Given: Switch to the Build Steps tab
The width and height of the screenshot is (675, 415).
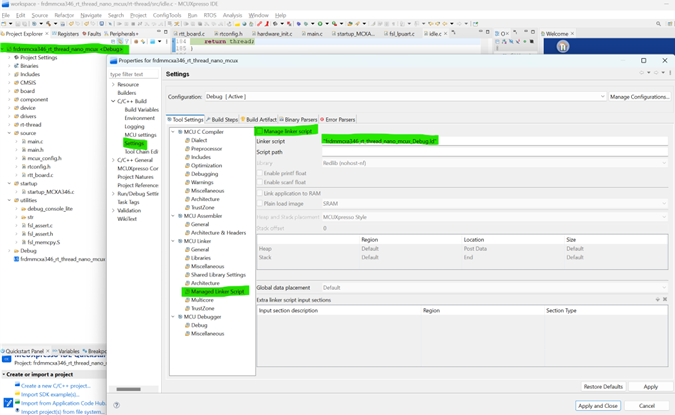Looking at the screenshot, I should [224, 119].
